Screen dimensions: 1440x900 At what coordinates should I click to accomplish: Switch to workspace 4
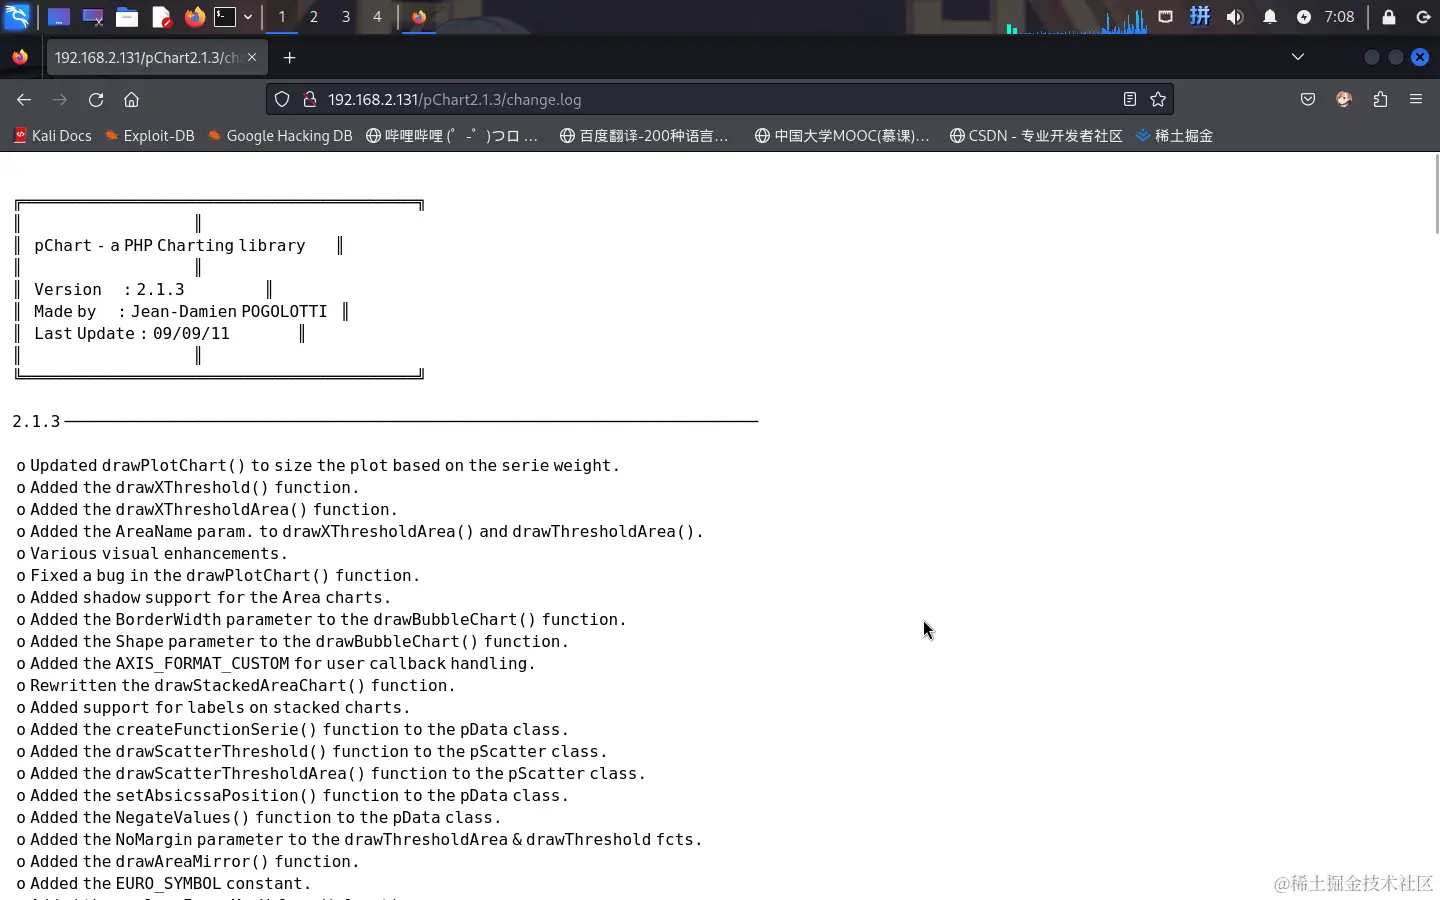pos(377,17)
